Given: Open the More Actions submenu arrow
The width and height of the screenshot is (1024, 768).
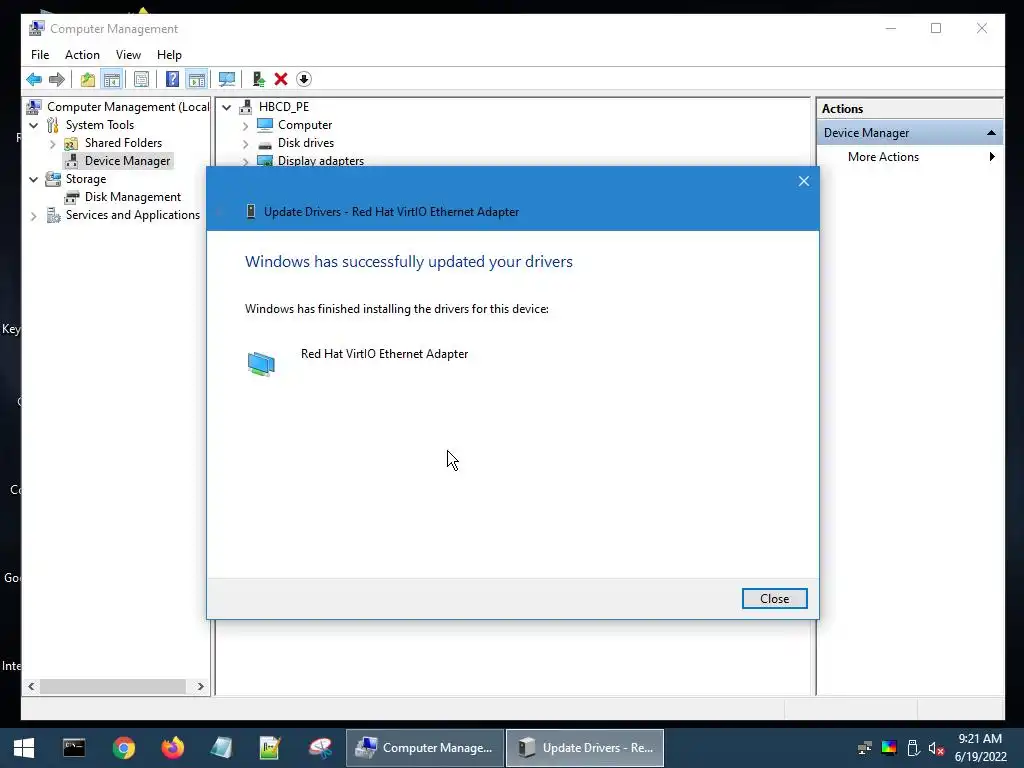Looking at the screenshot, I should point(992,157).
